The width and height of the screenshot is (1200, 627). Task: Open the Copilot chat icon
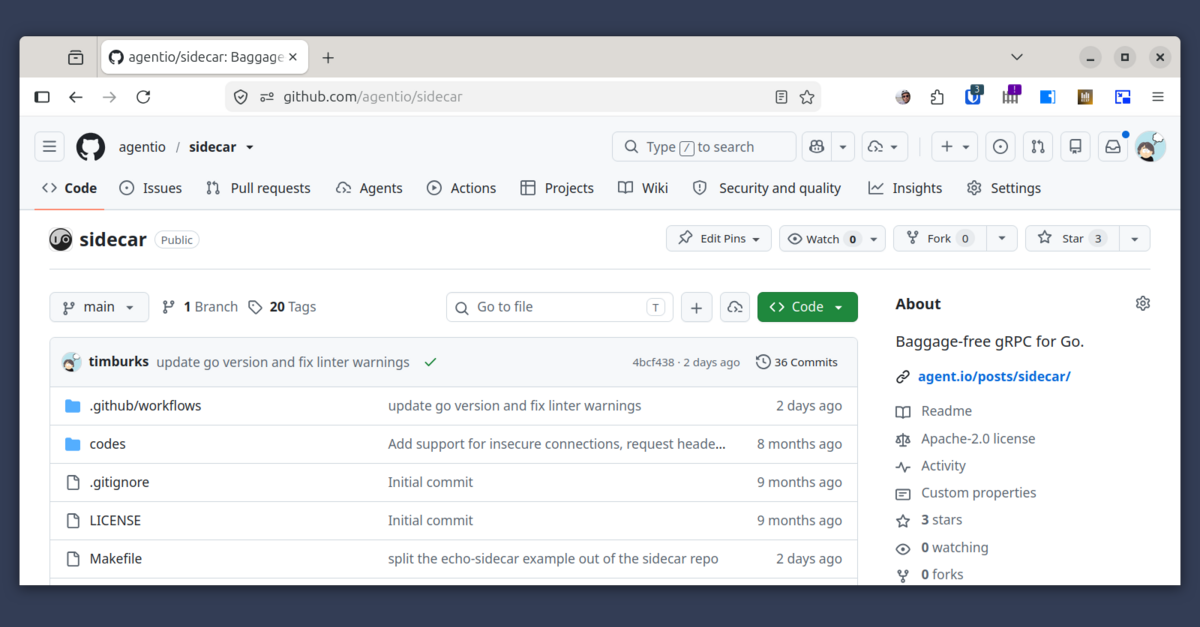[x=818, y=147]
